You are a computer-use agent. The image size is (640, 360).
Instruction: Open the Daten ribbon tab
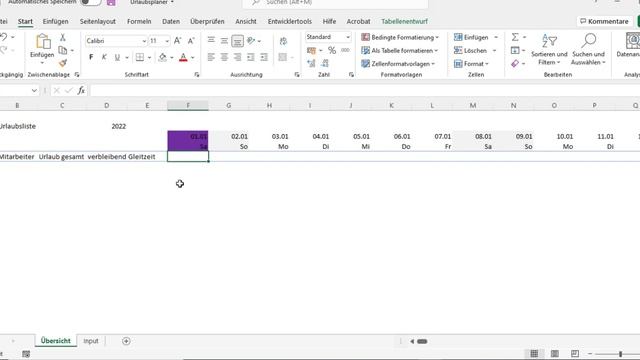171,21
